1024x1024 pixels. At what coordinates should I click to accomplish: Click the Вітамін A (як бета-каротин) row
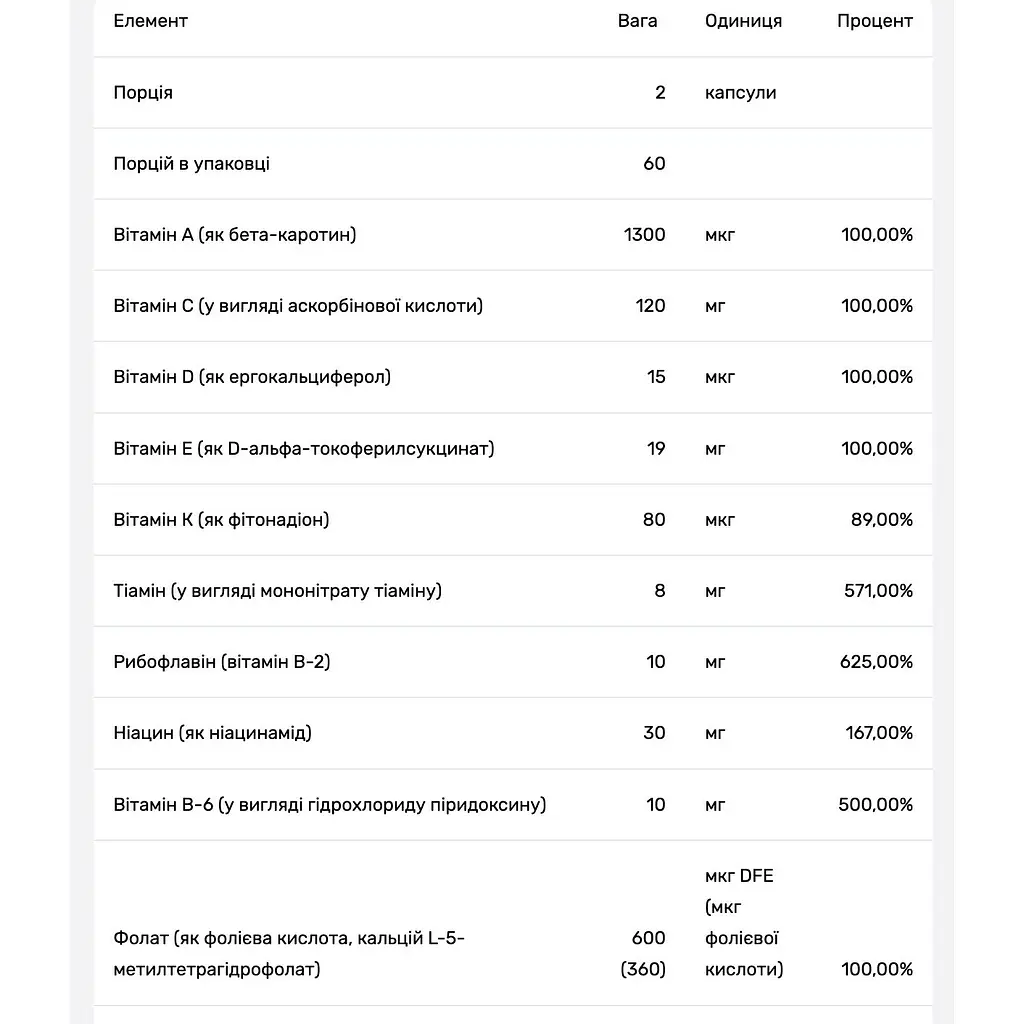pos(513,234)
